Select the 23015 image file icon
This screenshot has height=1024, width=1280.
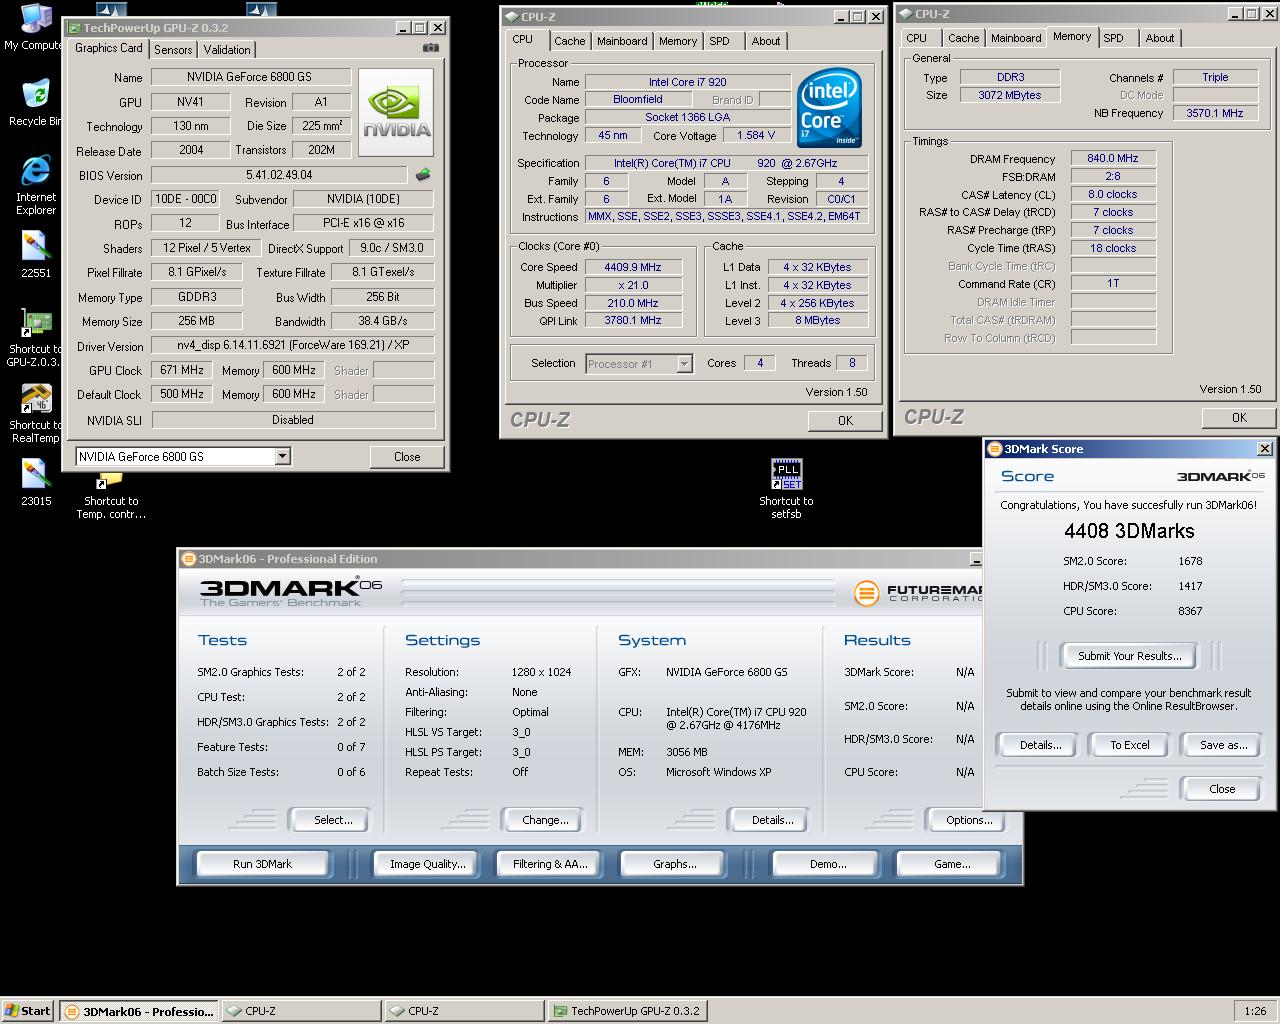[x=35, y=482]
